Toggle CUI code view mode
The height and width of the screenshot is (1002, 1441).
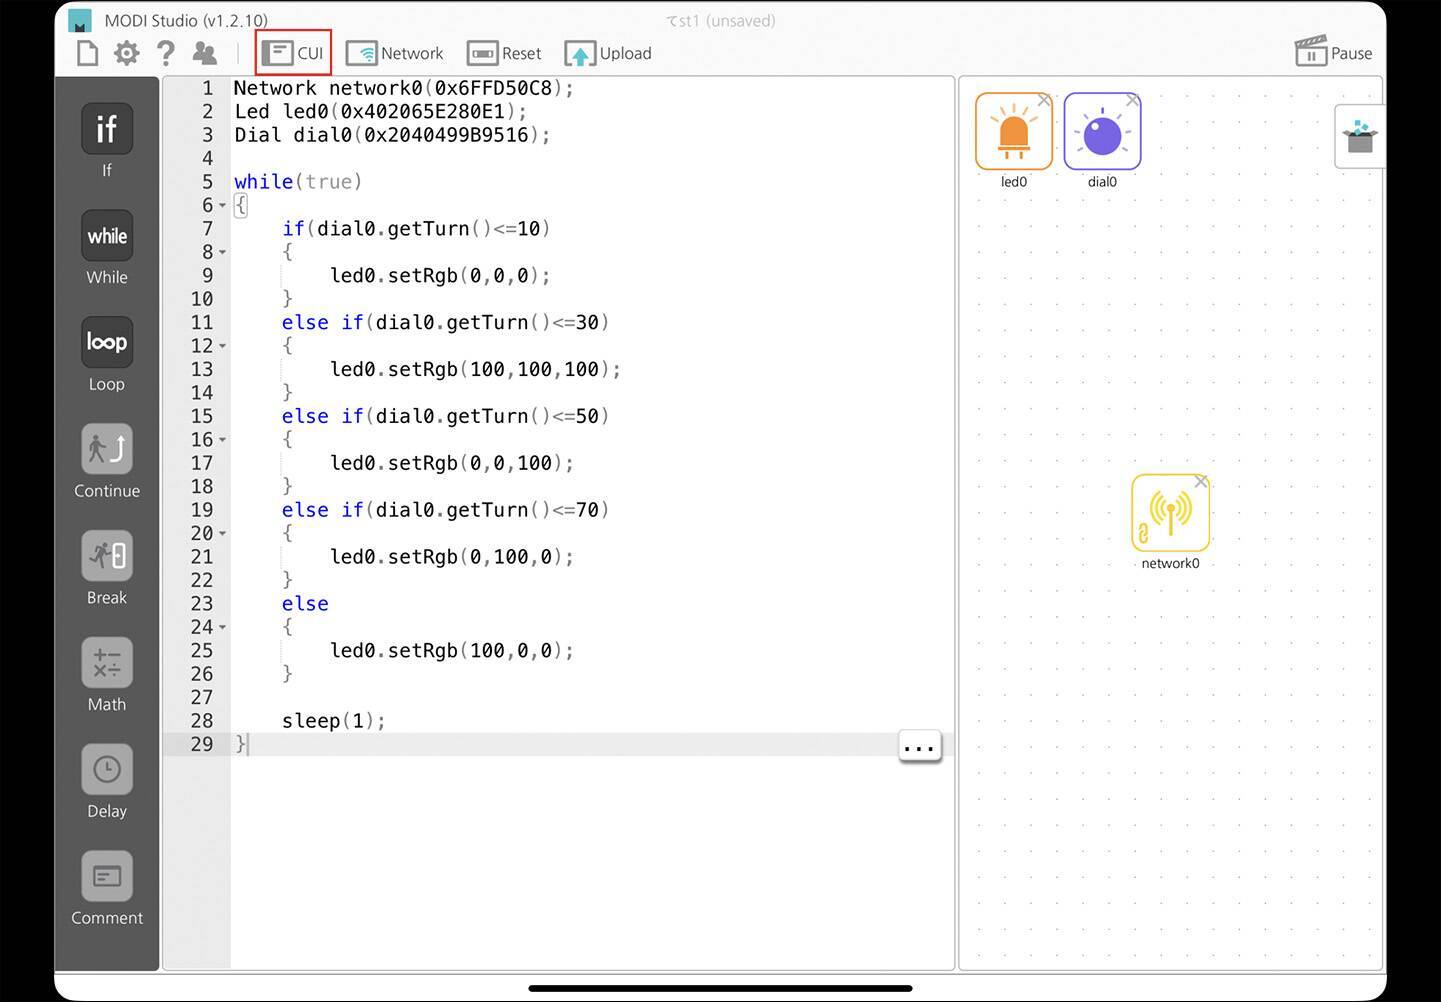293,53
